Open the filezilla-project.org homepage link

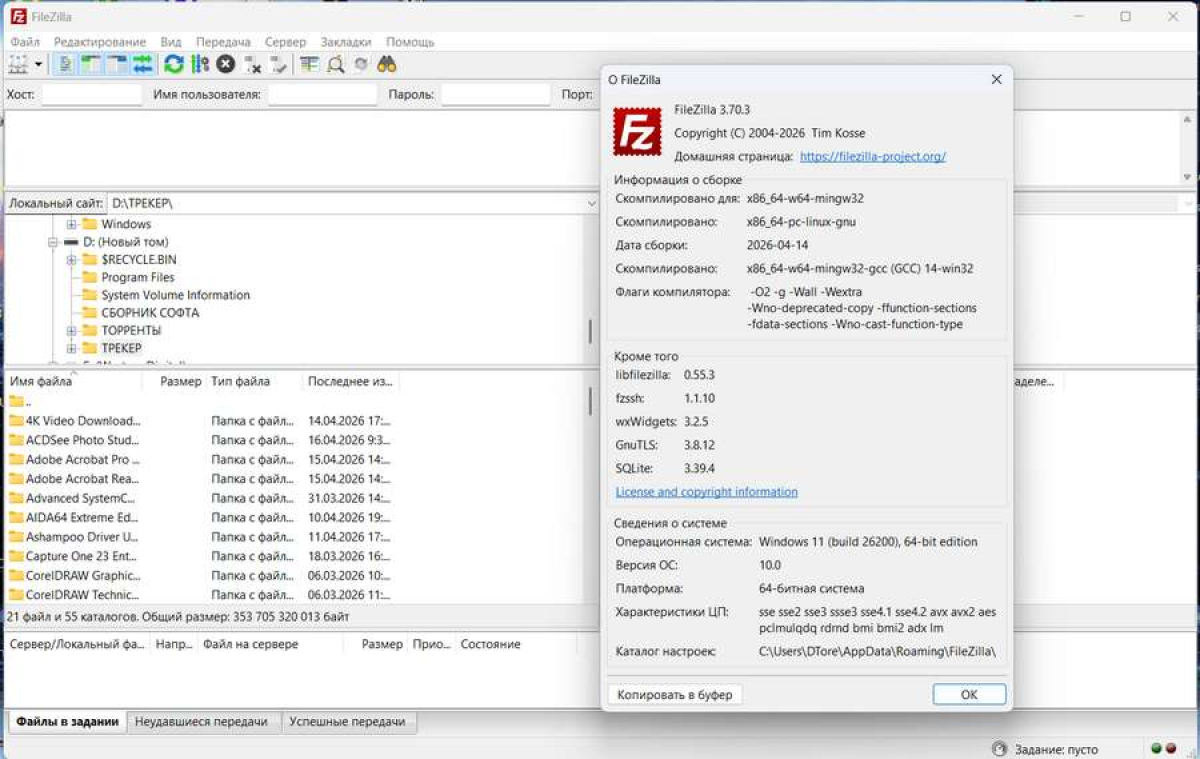pyautogui.click(x=872, y=157)
